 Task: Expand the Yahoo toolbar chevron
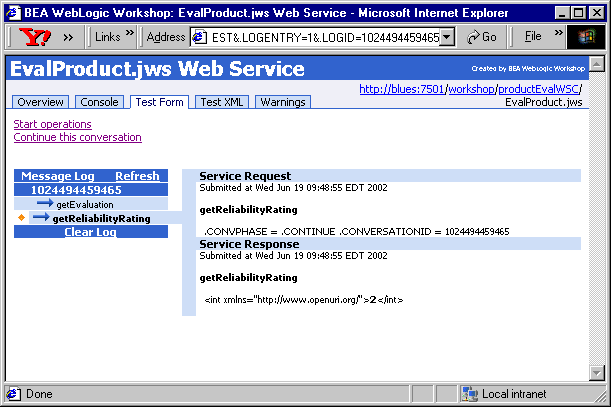[x=68, y=37]
